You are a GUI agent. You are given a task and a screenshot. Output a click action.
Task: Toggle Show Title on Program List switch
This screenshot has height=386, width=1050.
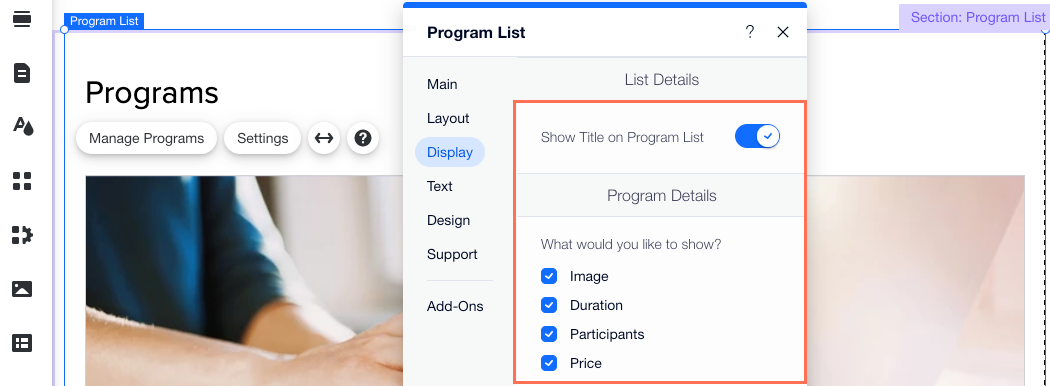pos(757,137)
